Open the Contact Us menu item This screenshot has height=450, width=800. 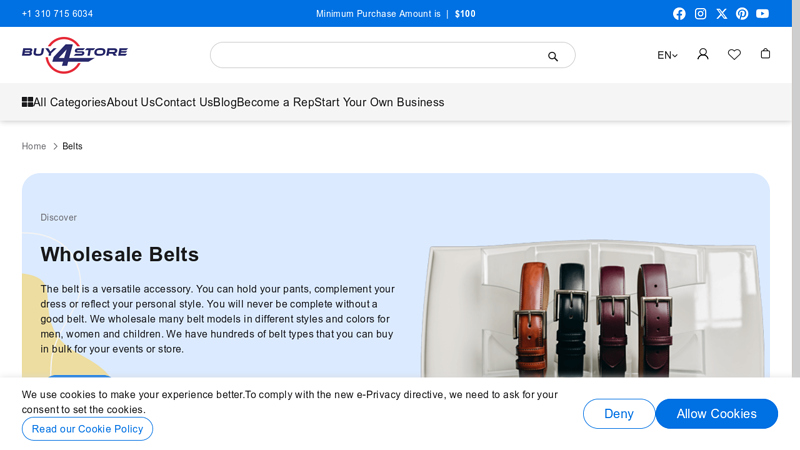(183, 102)
